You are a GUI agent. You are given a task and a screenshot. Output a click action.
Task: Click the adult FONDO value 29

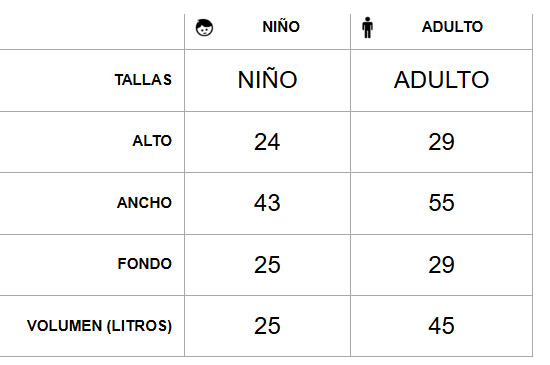441,265
